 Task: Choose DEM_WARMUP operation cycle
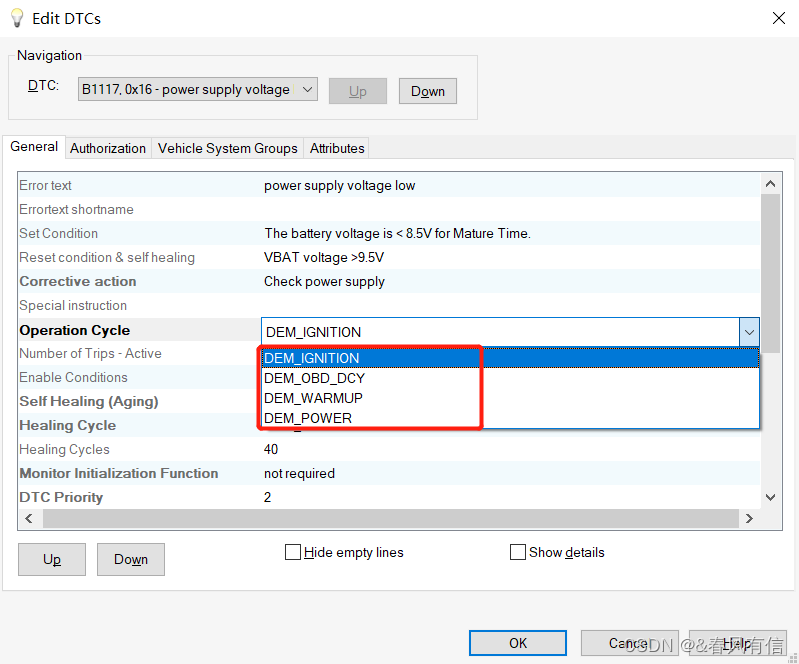tap(510, 398)
